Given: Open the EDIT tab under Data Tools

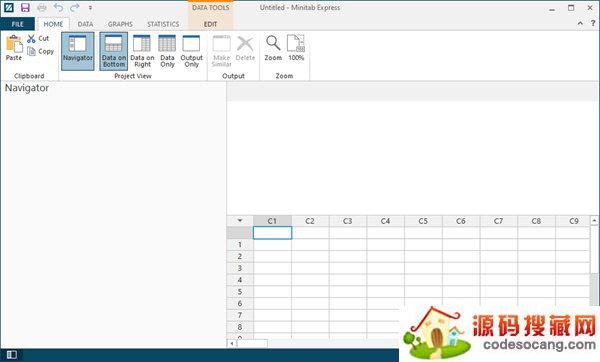Looking at the screenshot, I should (210, 24).
